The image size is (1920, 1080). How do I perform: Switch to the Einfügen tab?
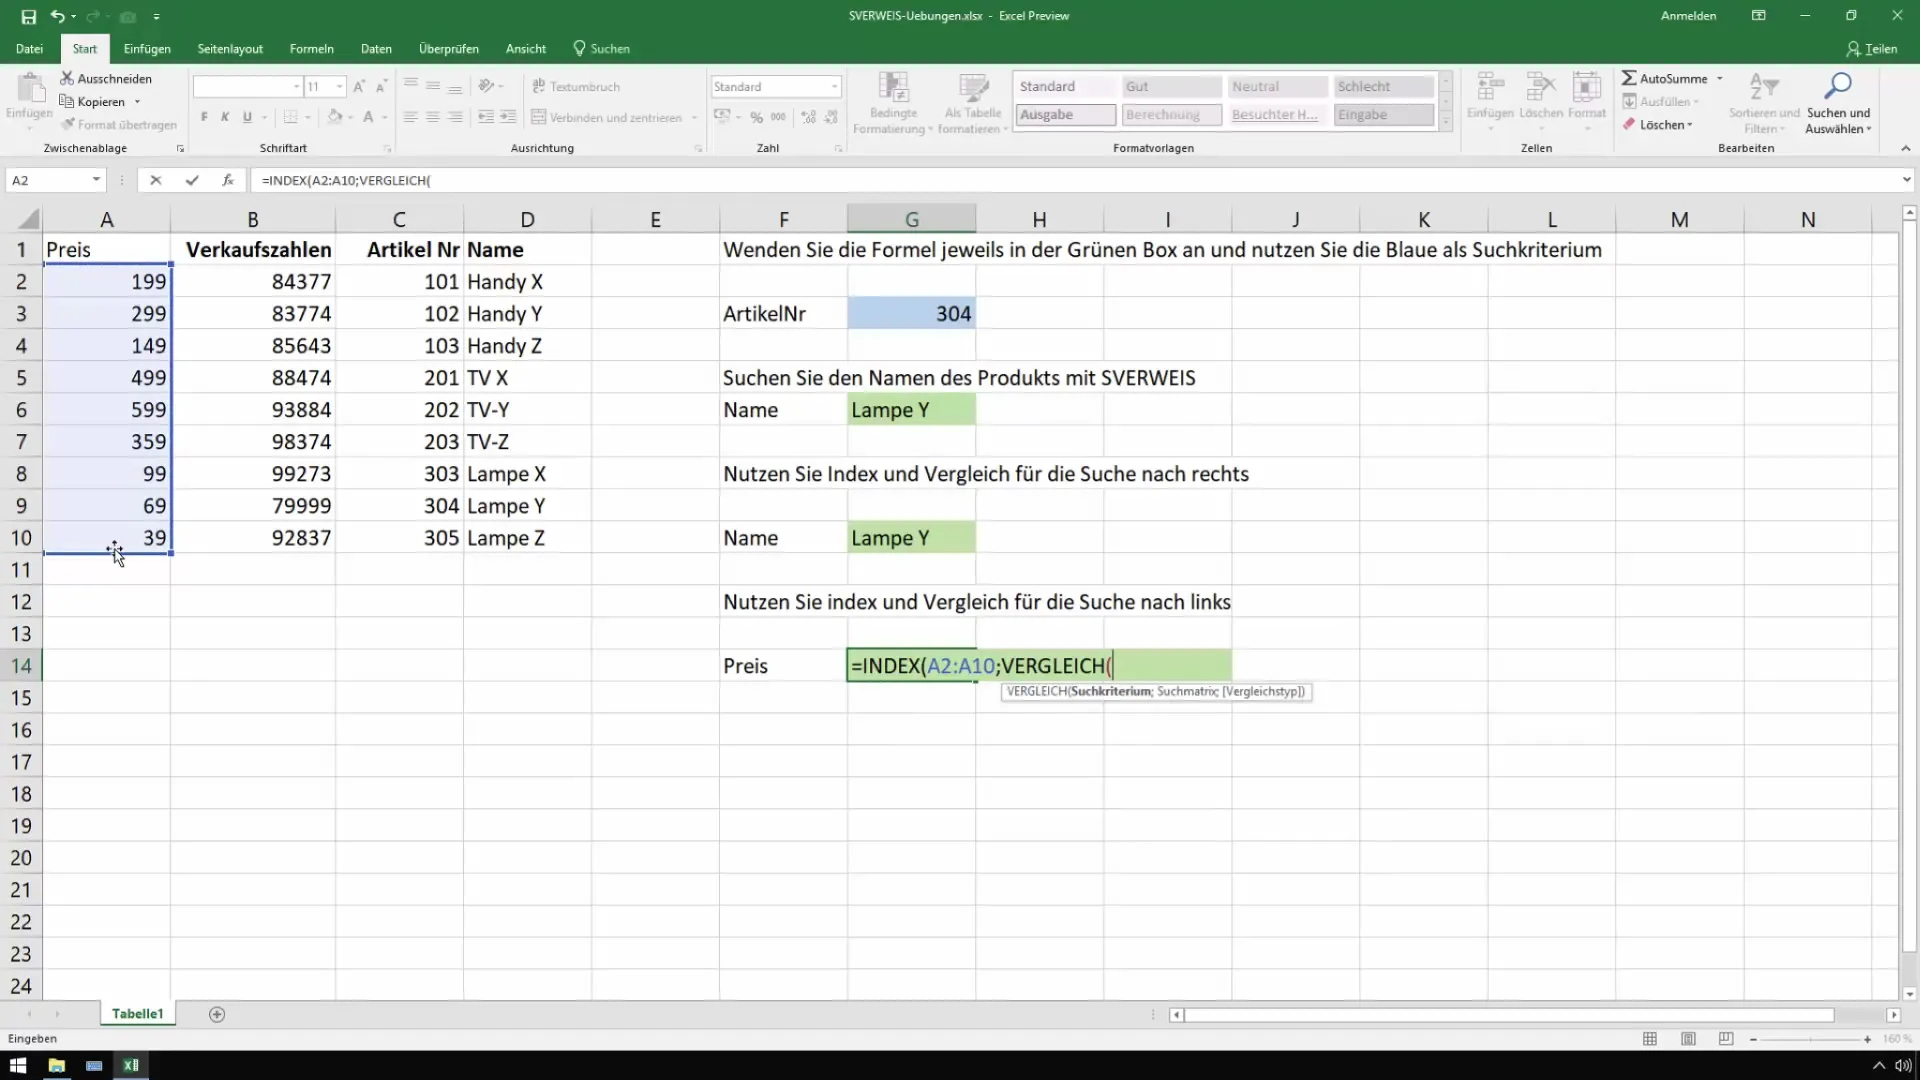tap(147, 48)
